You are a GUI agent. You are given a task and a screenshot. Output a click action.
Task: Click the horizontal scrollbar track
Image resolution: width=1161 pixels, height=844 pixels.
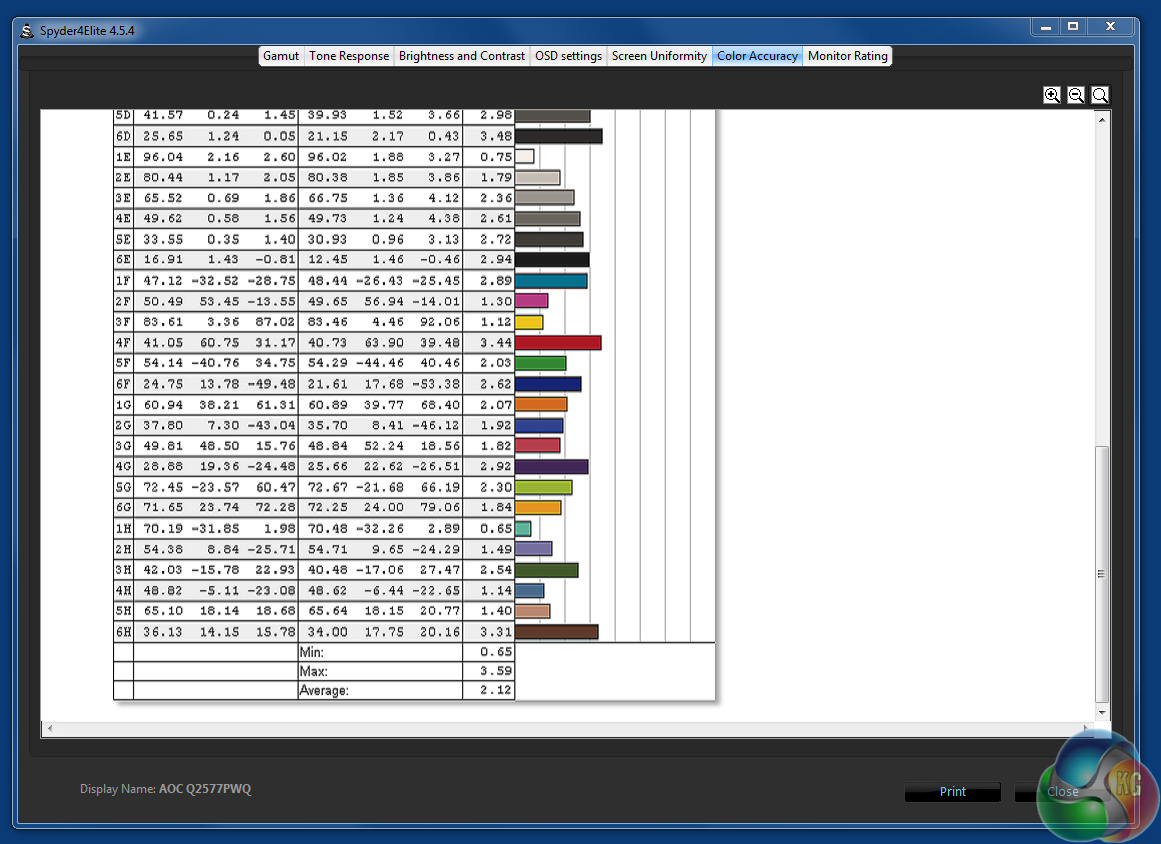[x=568, y=729]
